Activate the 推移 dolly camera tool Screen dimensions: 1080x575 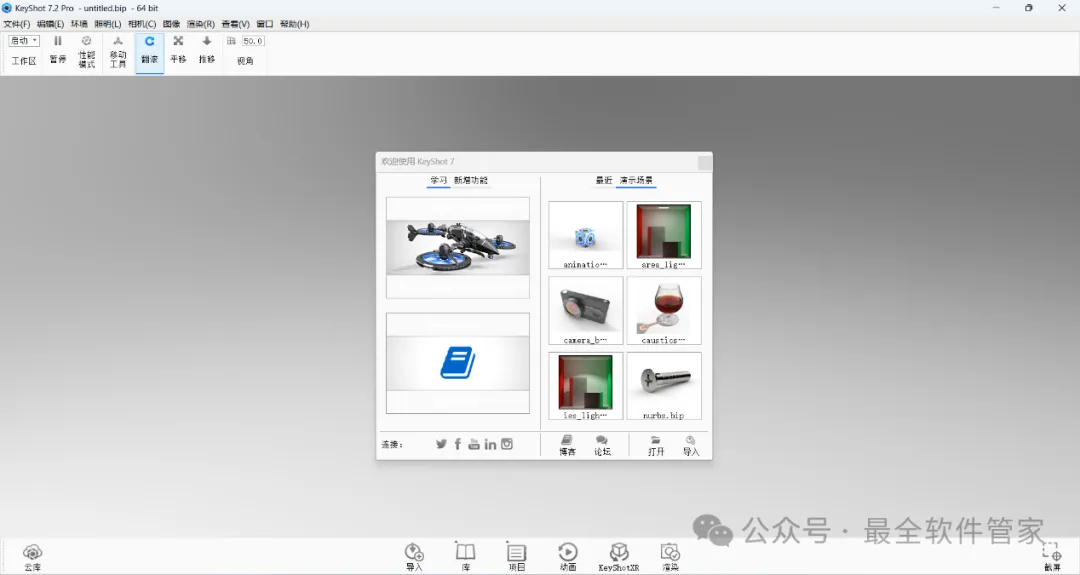click(207, 50)
